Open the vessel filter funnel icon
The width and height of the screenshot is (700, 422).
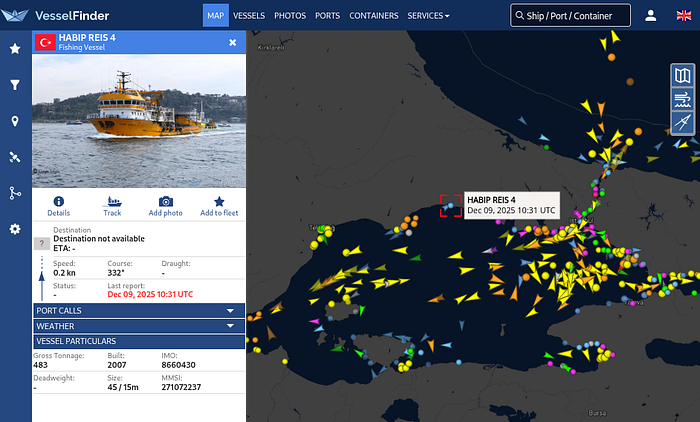click(x=15, y=84)
